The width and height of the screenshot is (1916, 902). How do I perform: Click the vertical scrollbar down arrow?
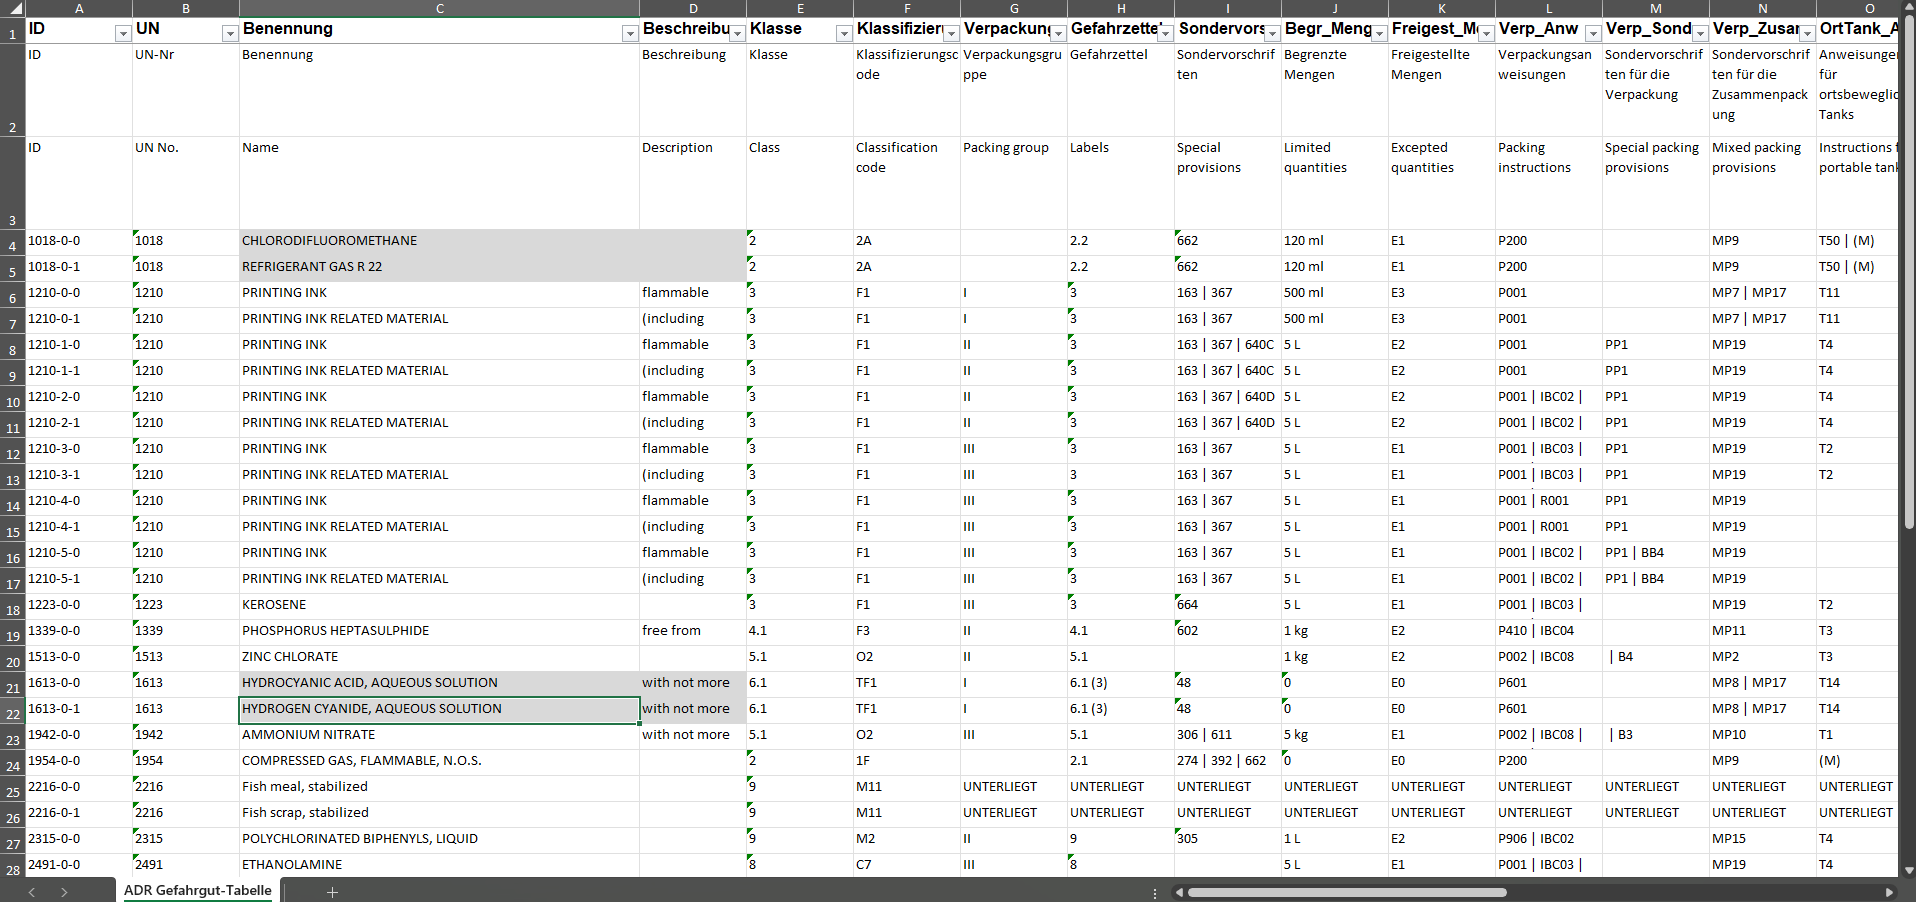click(x=1907, y=869)
